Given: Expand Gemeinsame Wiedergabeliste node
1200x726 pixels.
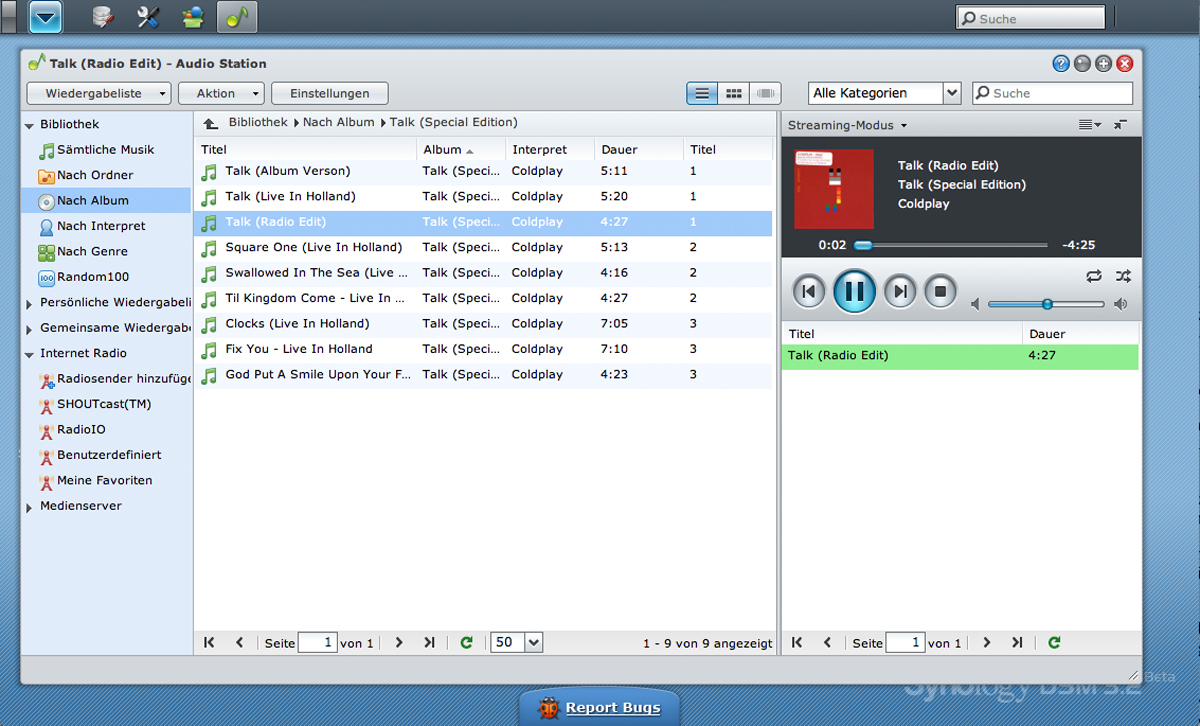Looking at the screenshot, I should (x=29, y=328).
